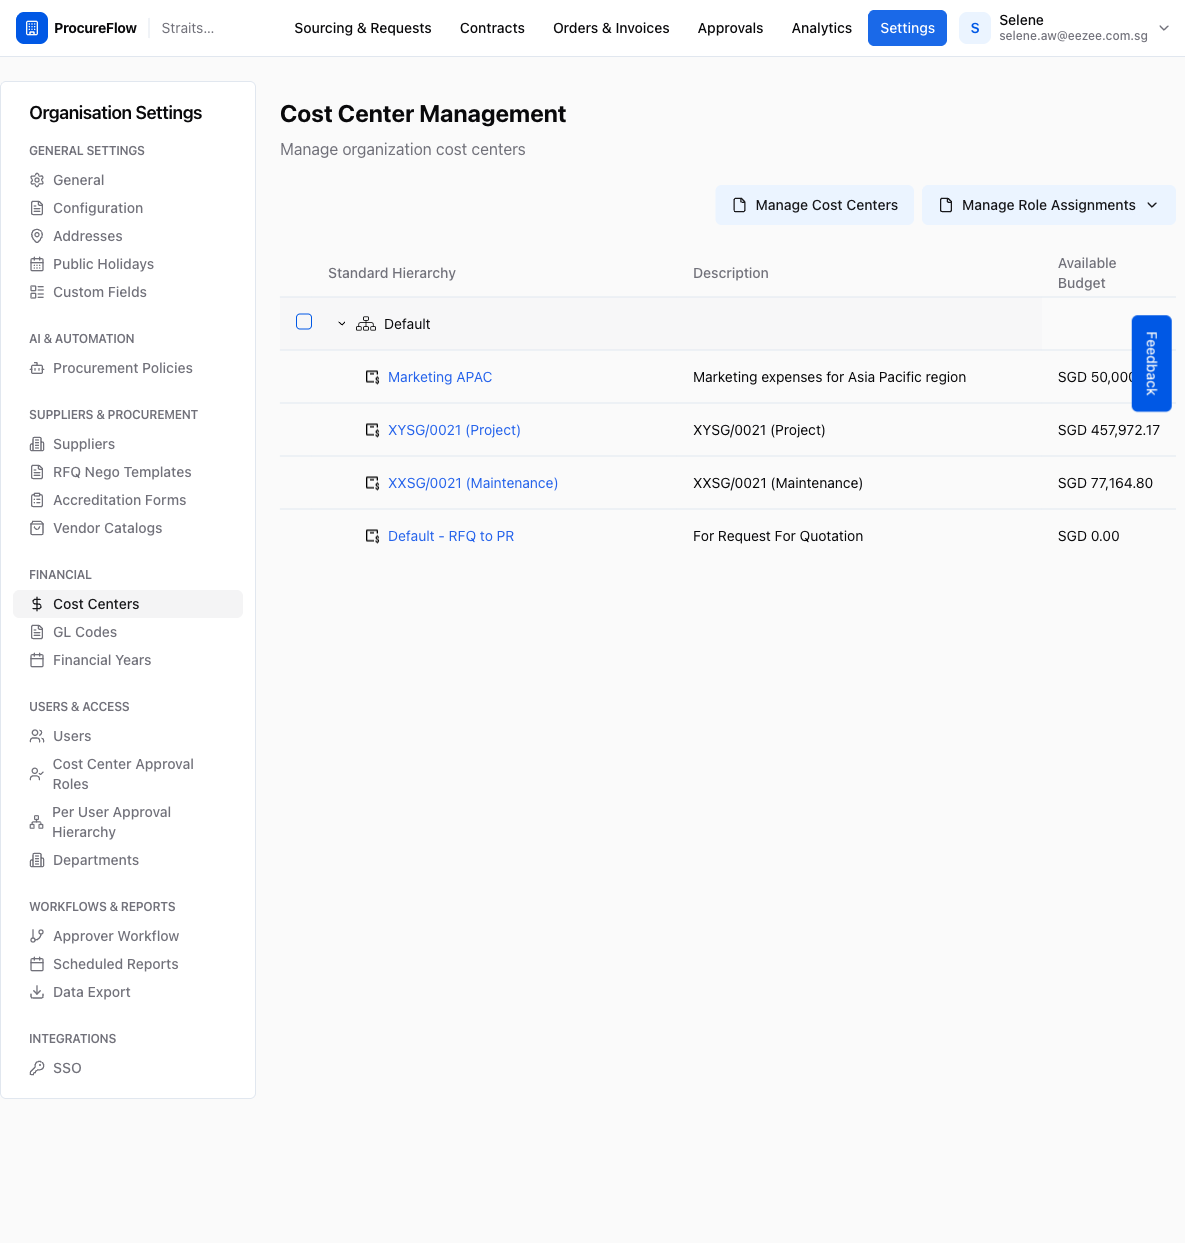Click the Approver Workflow branch icon
1185x1243 pixels.
click(x=37, y=936)
